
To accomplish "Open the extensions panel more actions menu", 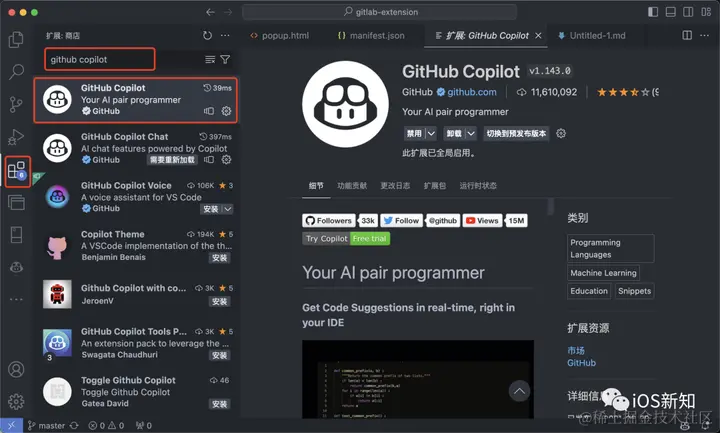I will (x=225, y=35).
